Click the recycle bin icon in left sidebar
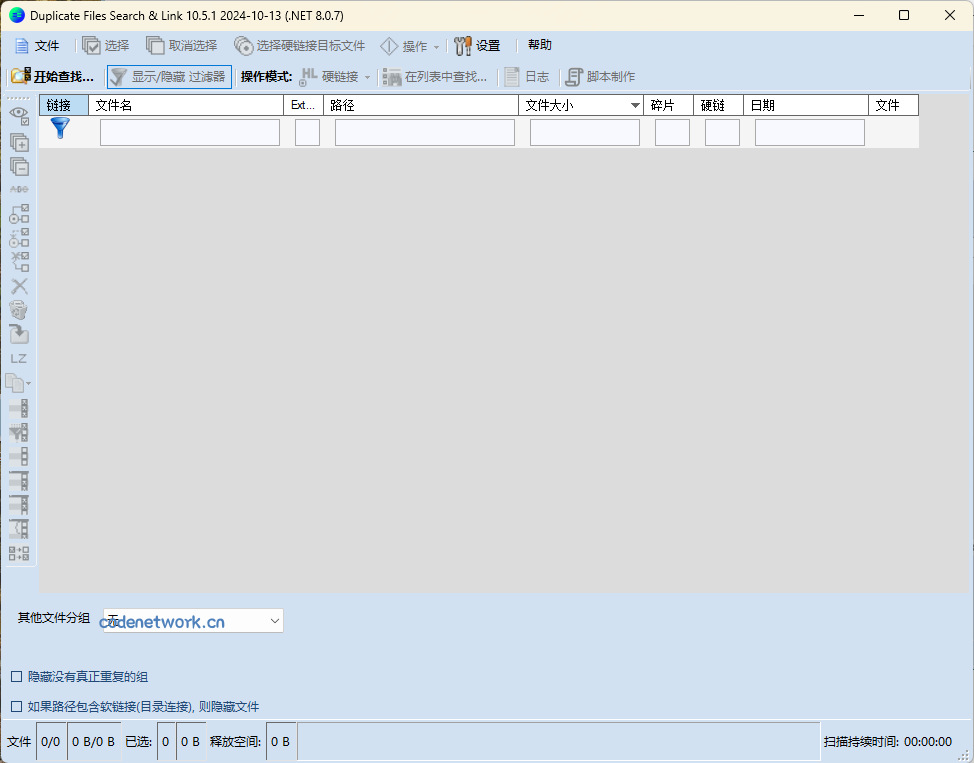The image size is (974, 763). tap(18, 310)
